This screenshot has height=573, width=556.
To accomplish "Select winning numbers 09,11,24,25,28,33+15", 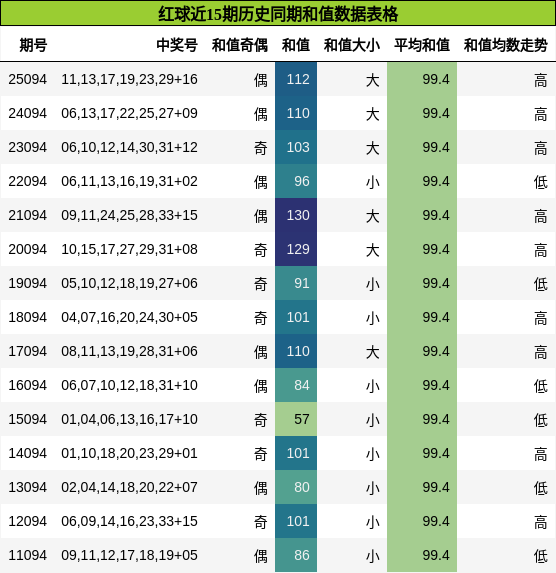I will point(129,215).
